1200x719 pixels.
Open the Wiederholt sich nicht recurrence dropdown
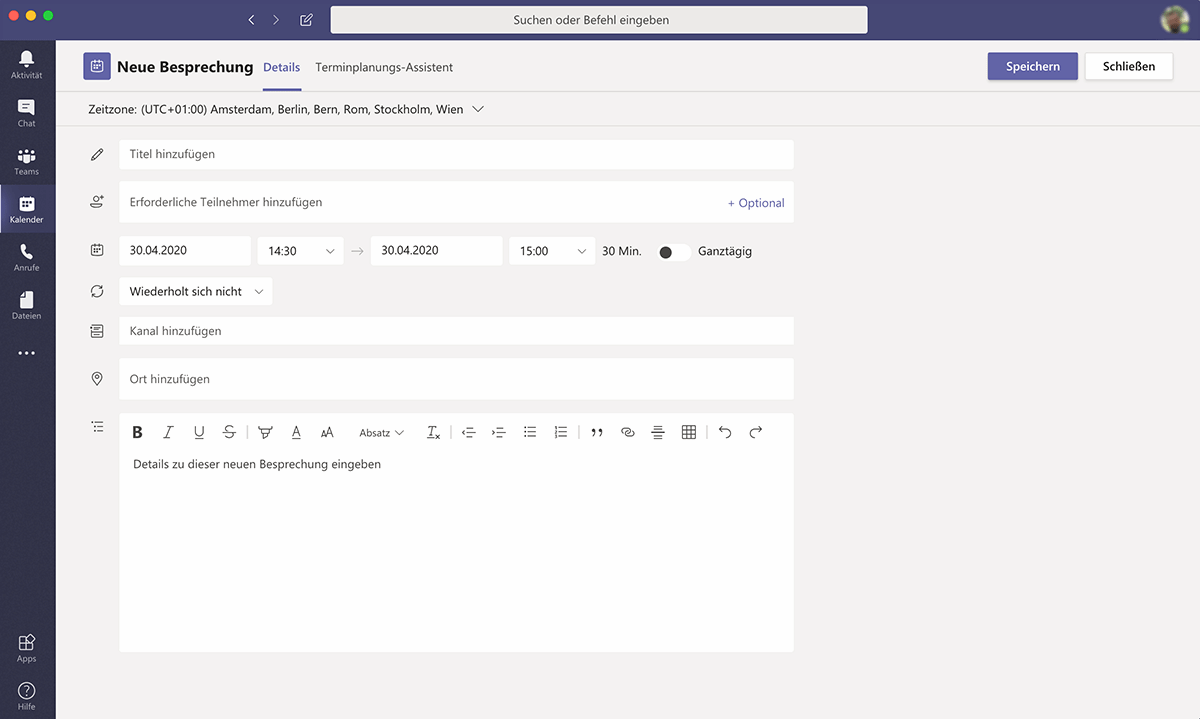(x=195, y=291)
